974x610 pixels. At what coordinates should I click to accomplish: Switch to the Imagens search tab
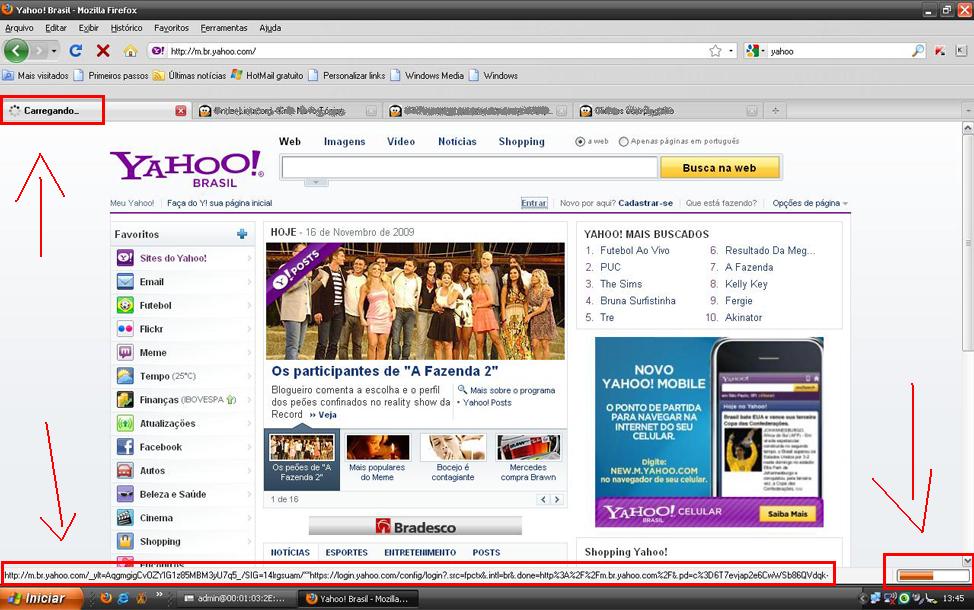[344, 142]
